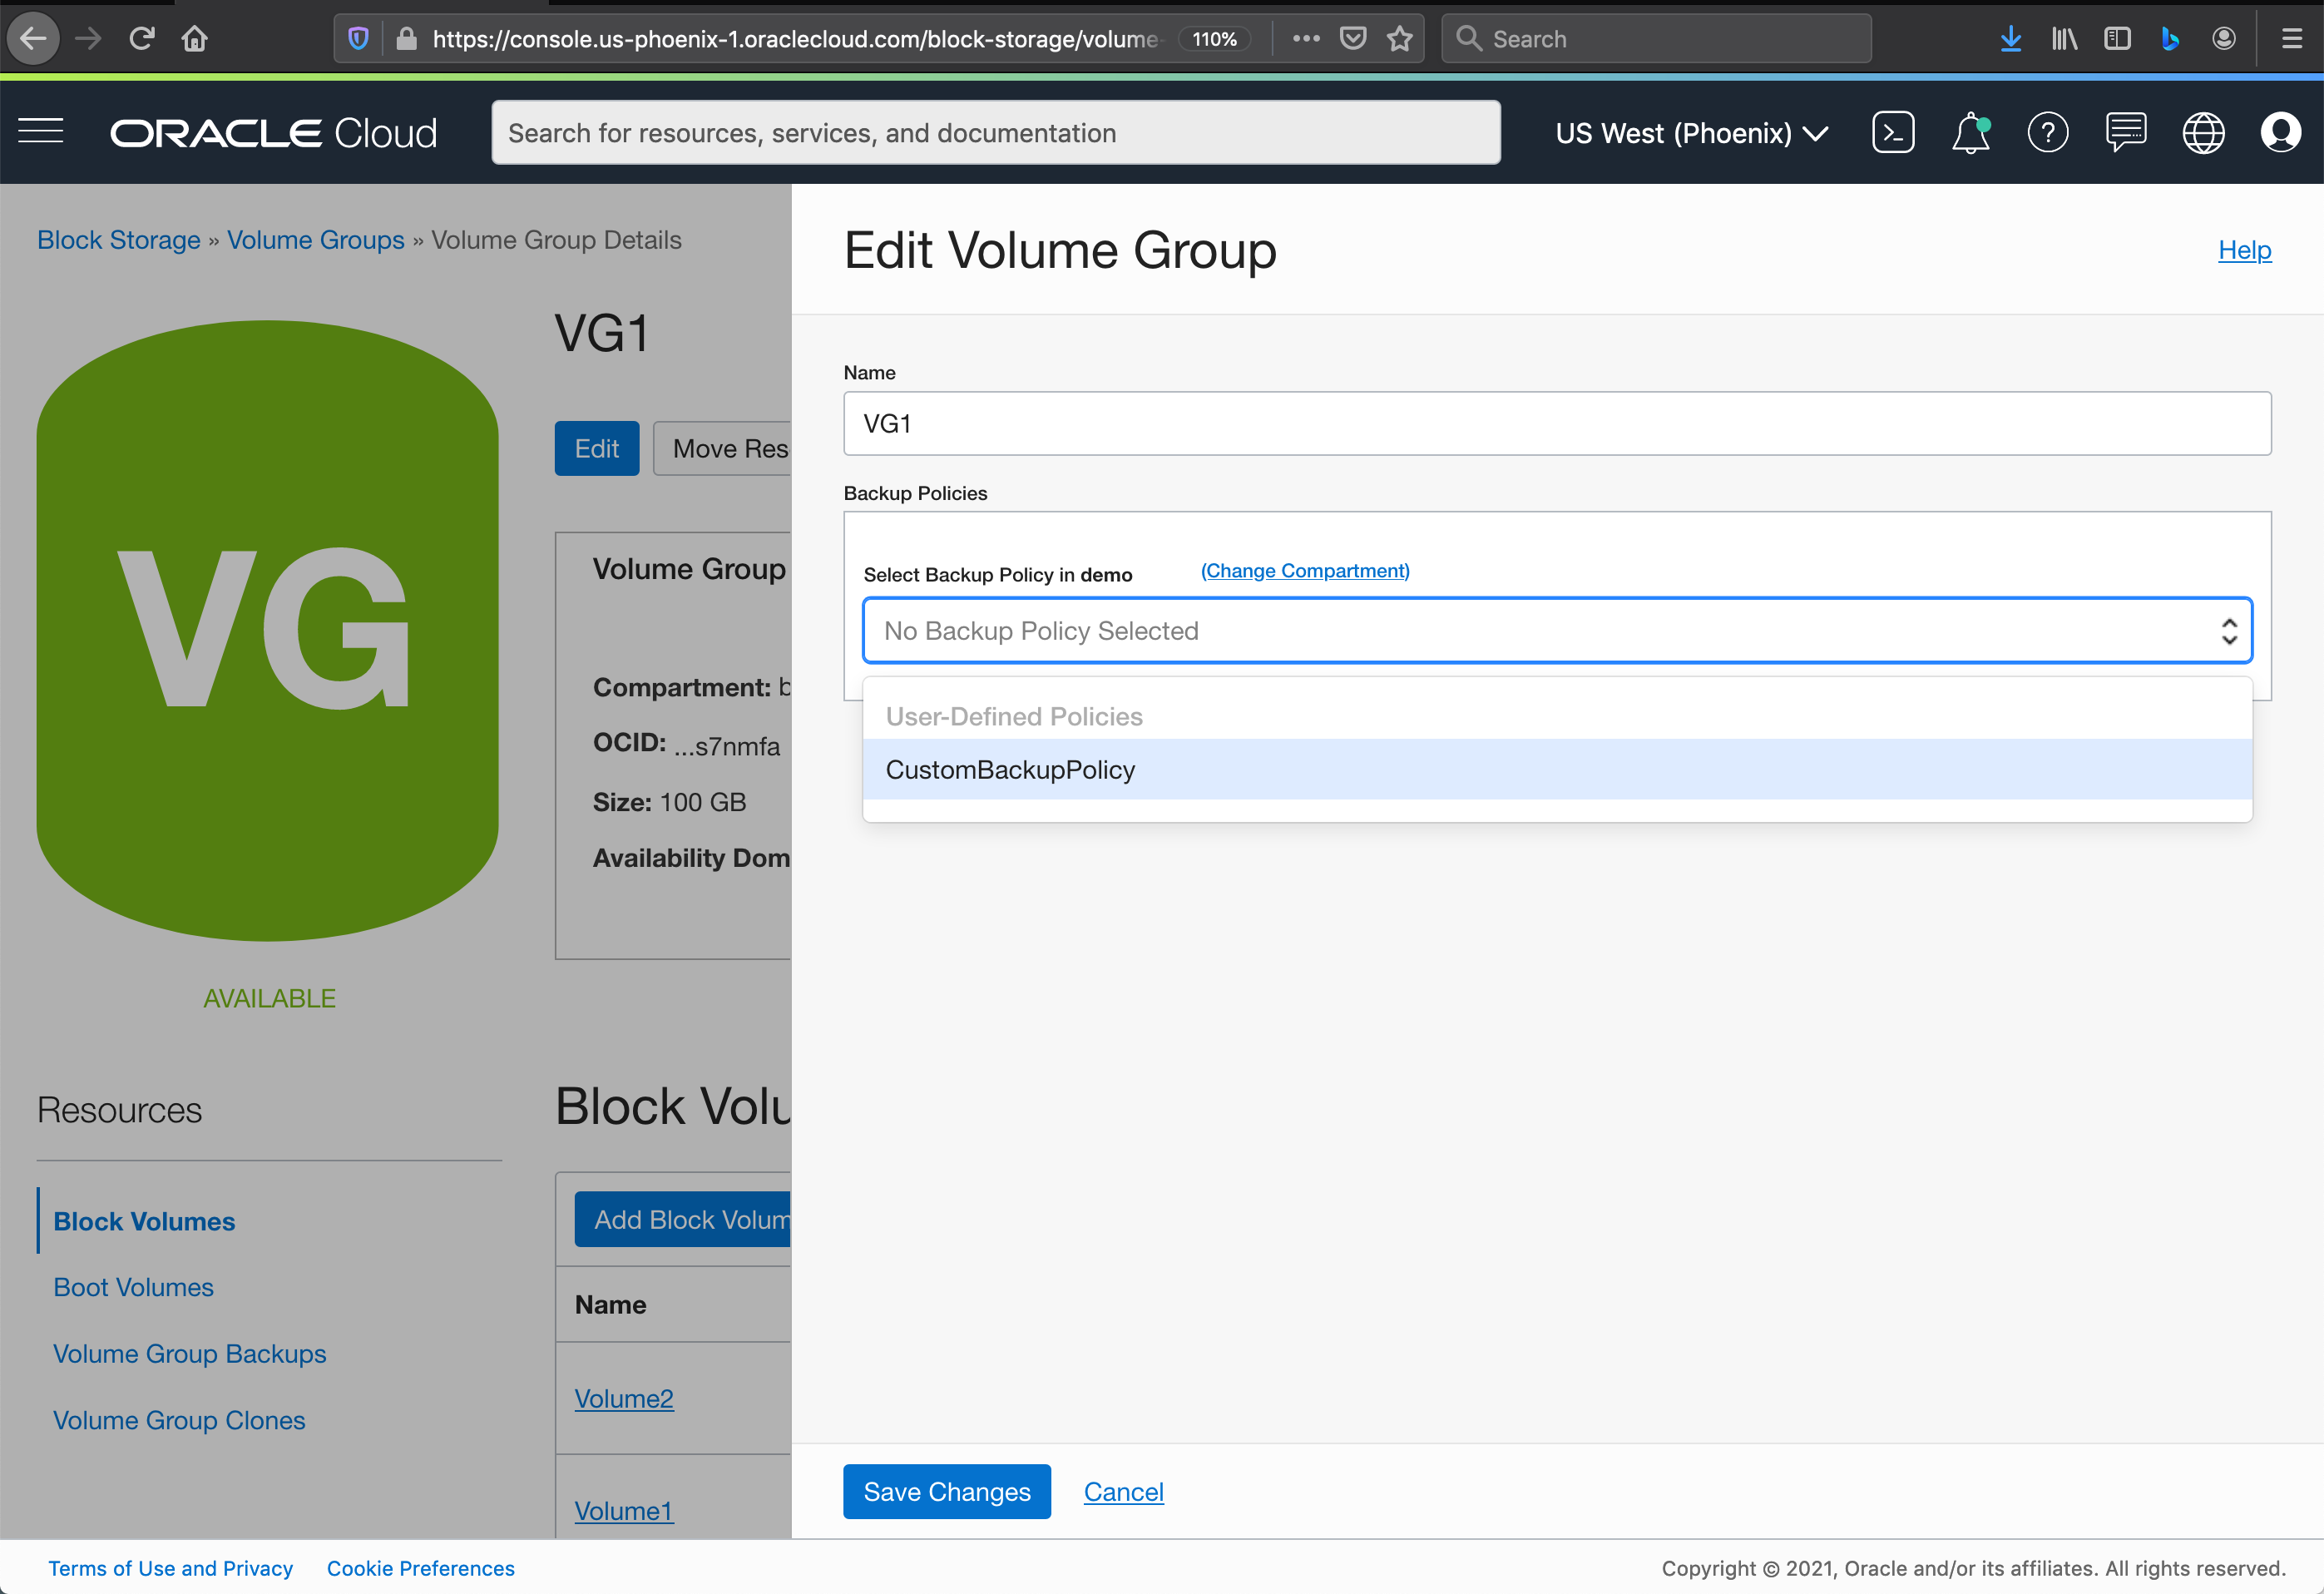This screenshot has width=2324, height=1594.
Task: Click the Save Changes button
Action: point(946,1491)
